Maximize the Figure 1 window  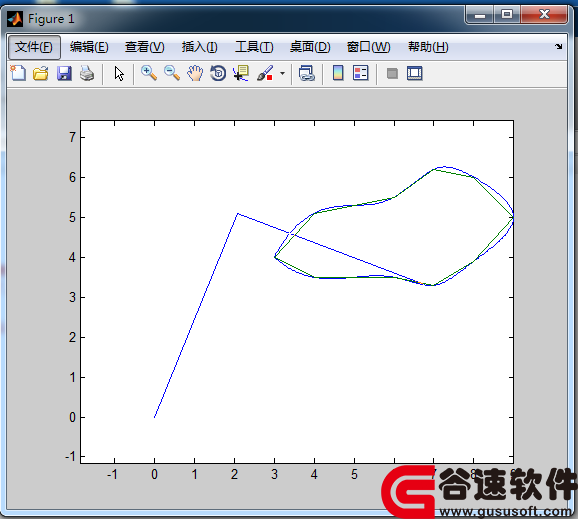tap(507, 15)
